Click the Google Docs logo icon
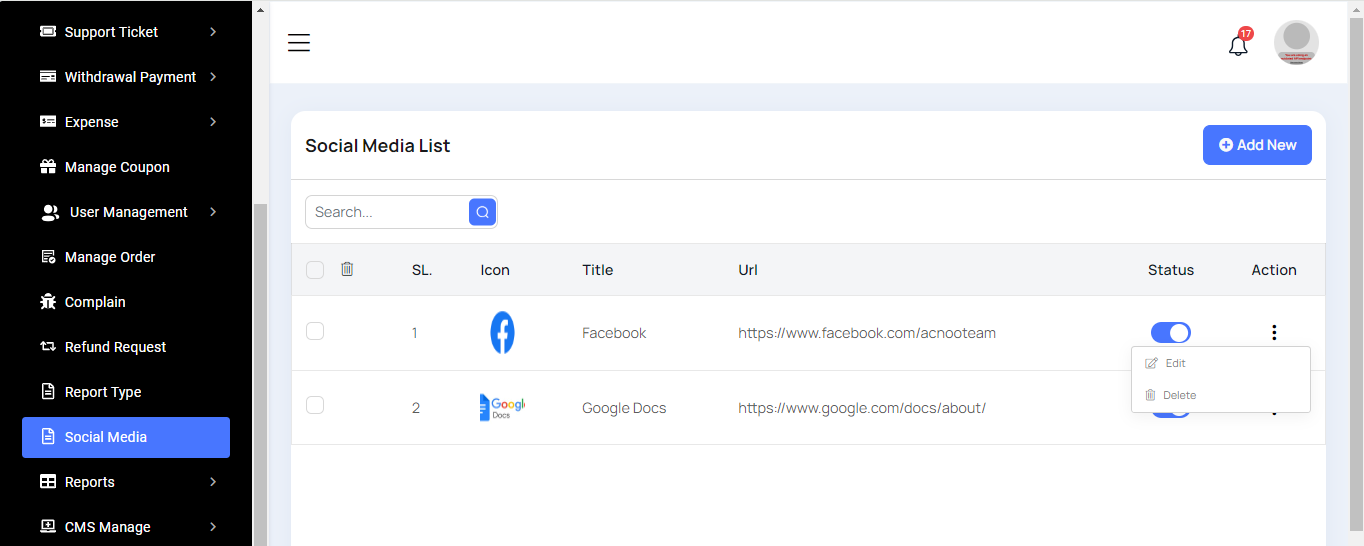1364x546 pixels. coord(502,407)
